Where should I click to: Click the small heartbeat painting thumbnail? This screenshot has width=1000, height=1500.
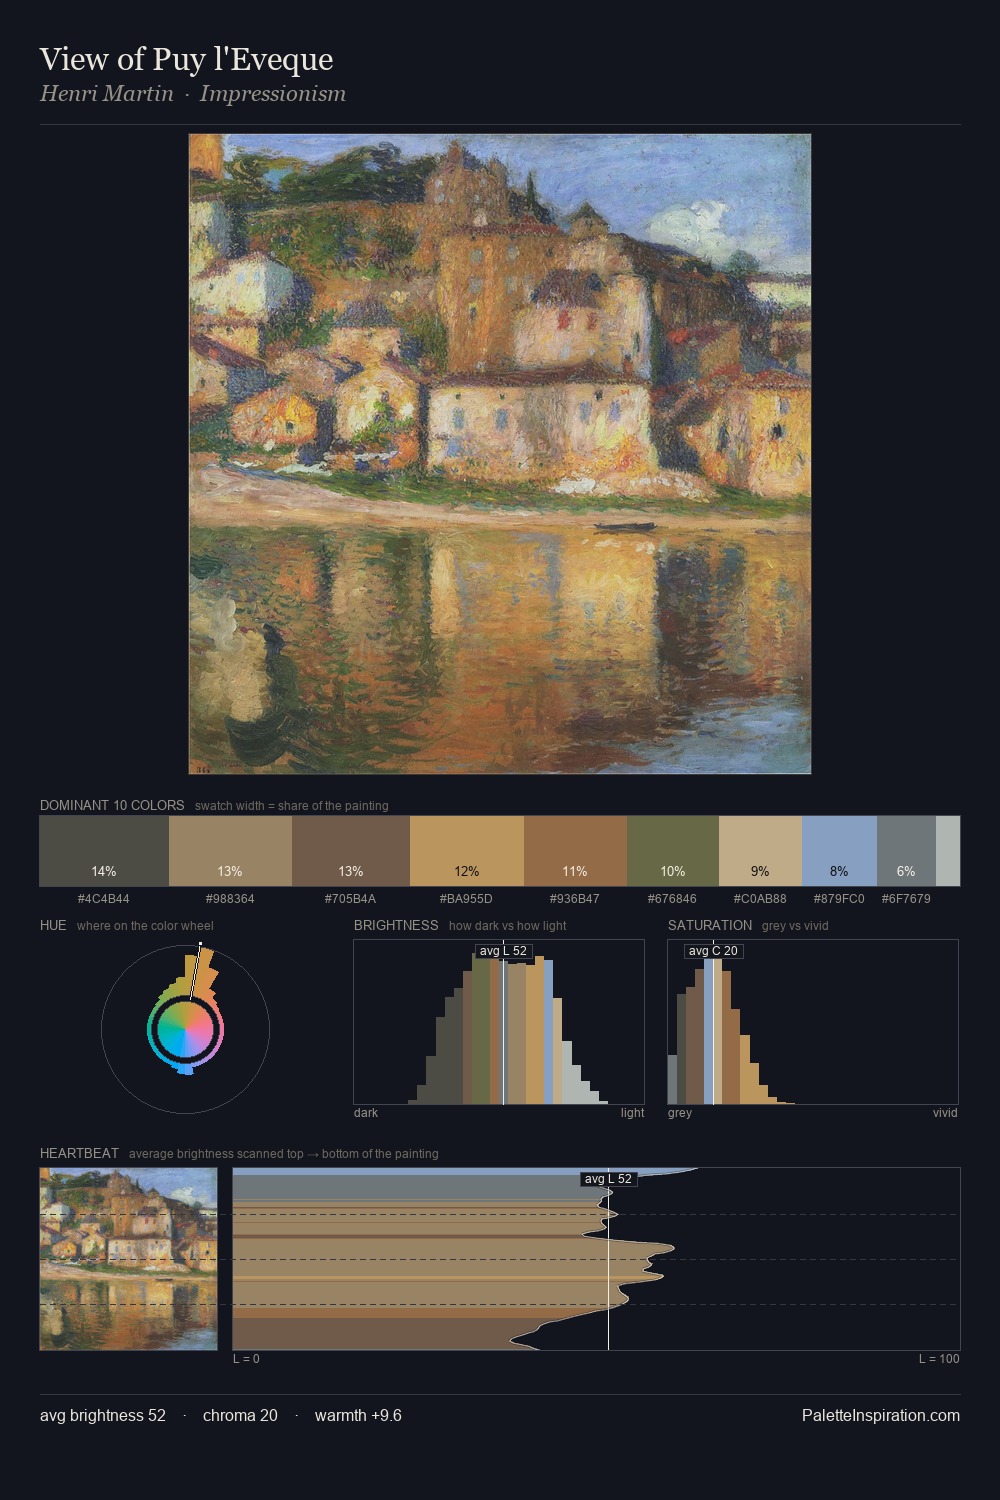click(x=128, y=1259)
